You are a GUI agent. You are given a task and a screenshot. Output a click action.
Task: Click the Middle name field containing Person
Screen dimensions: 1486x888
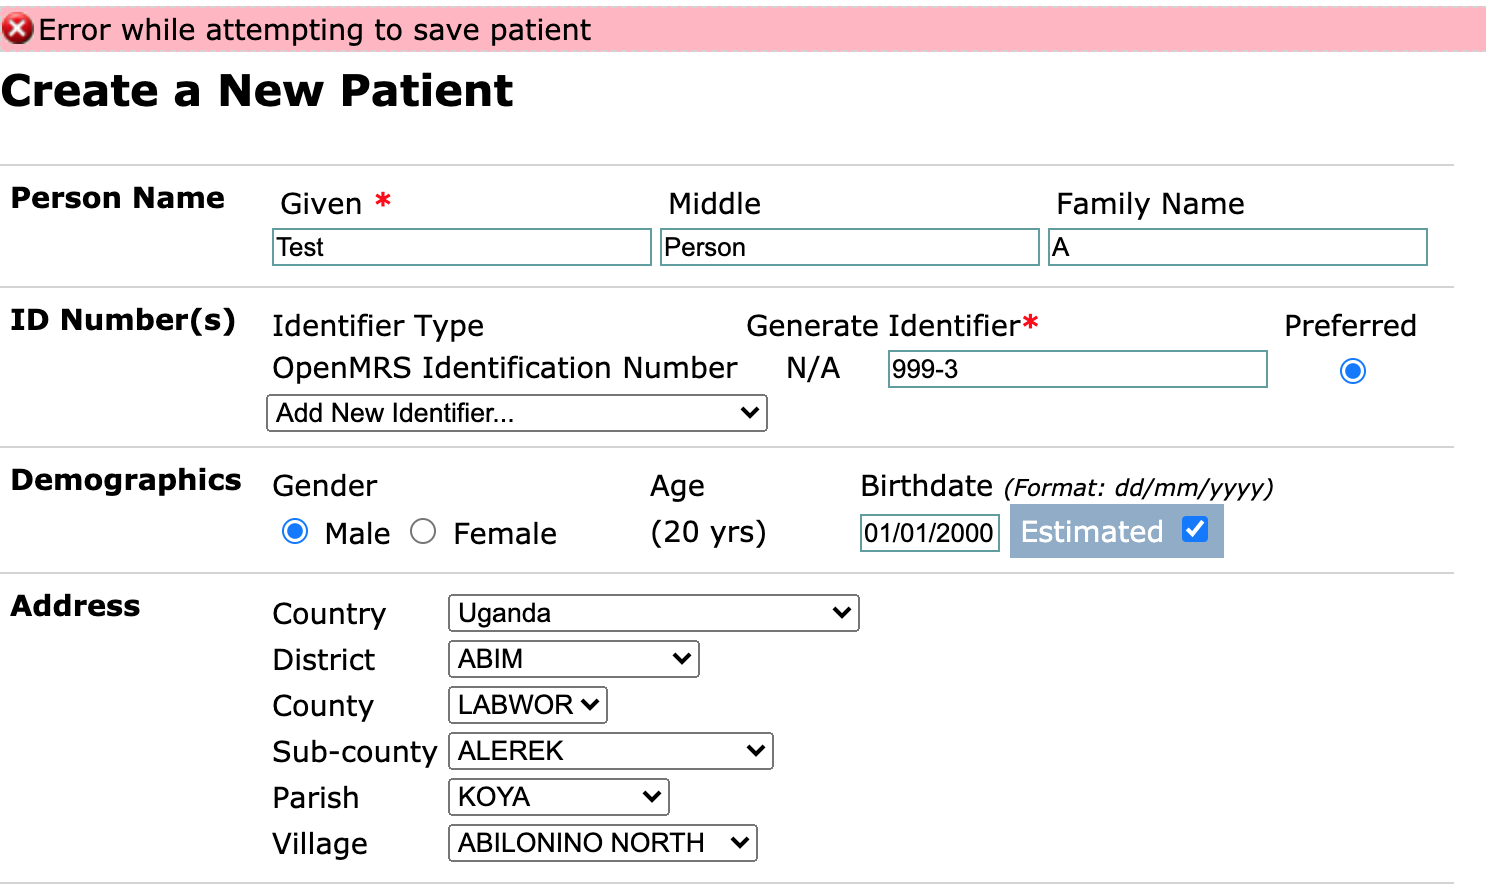pyautogui.click(x=850, y=247)
